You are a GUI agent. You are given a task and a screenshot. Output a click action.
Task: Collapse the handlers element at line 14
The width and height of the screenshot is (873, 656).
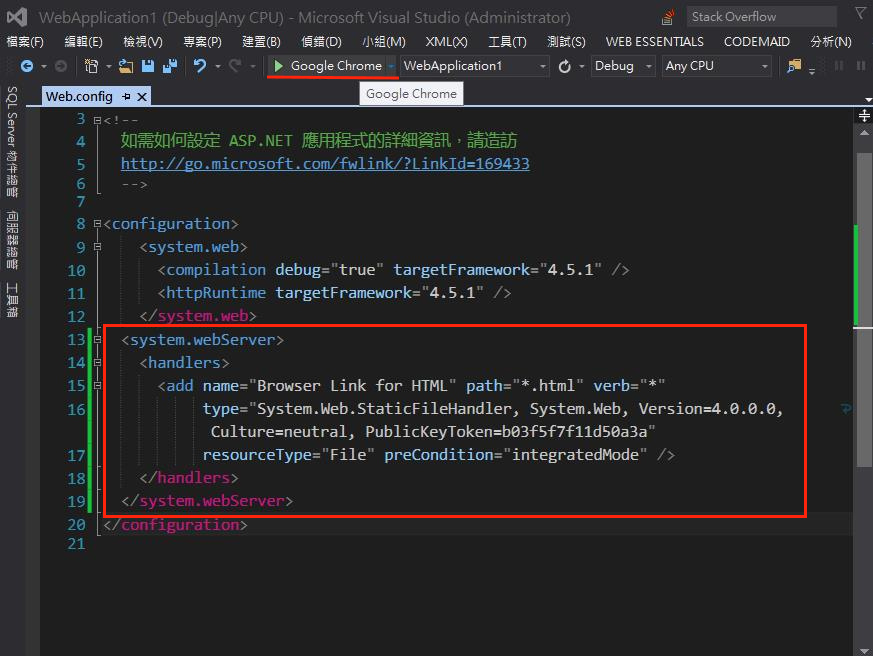coord(97,363)
